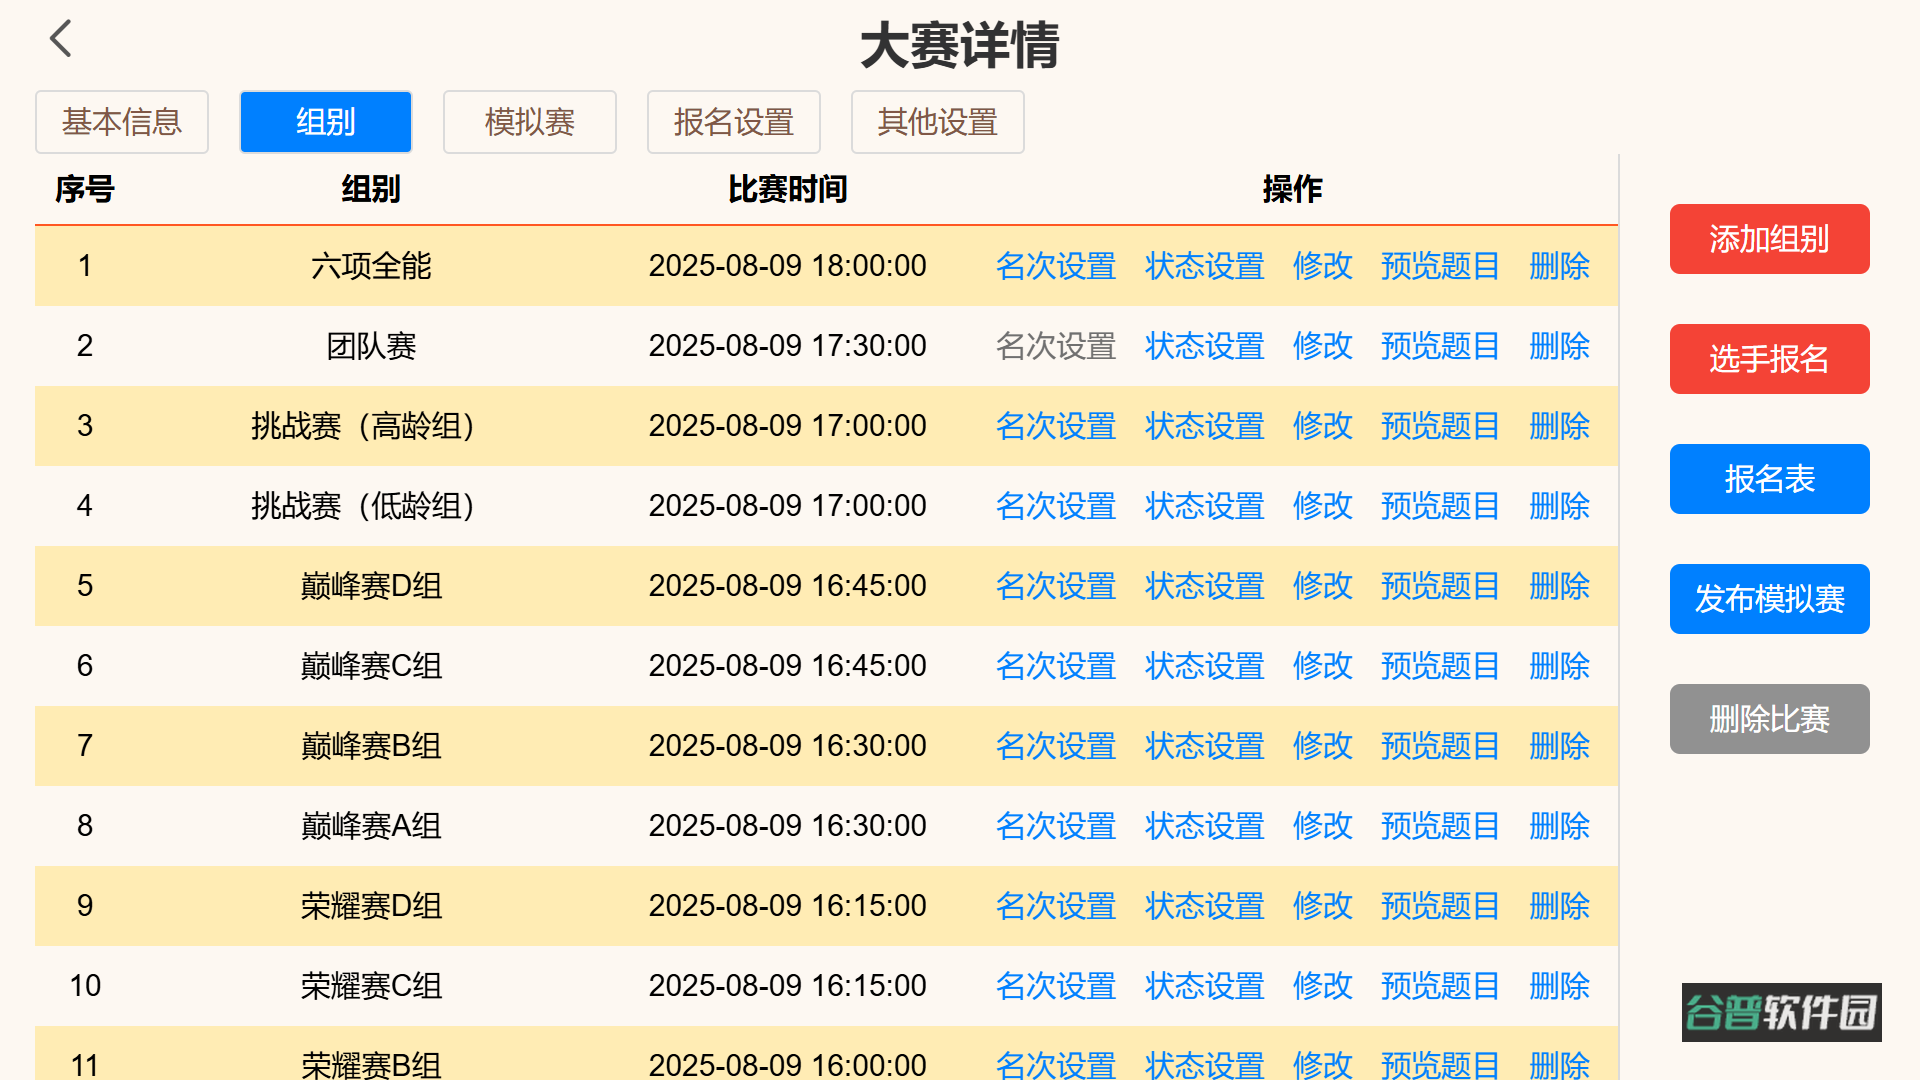The width and height of the screenshot is (1920, 1080).
Task: Preview questions for 团队赛
Action: pos(1440,346)
